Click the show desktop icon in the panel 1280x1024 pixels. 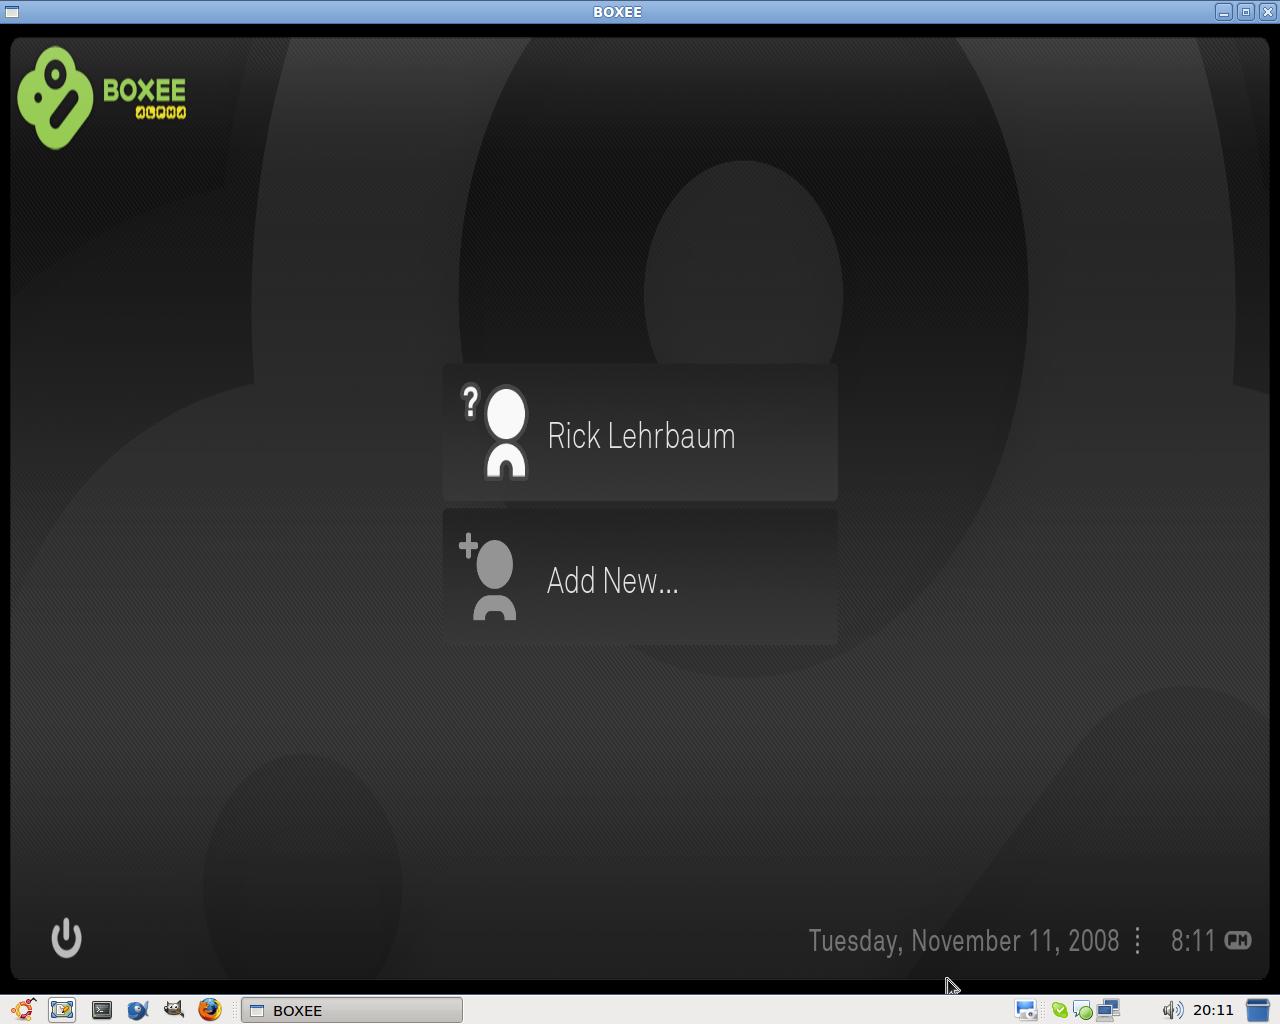point(62,1010)
